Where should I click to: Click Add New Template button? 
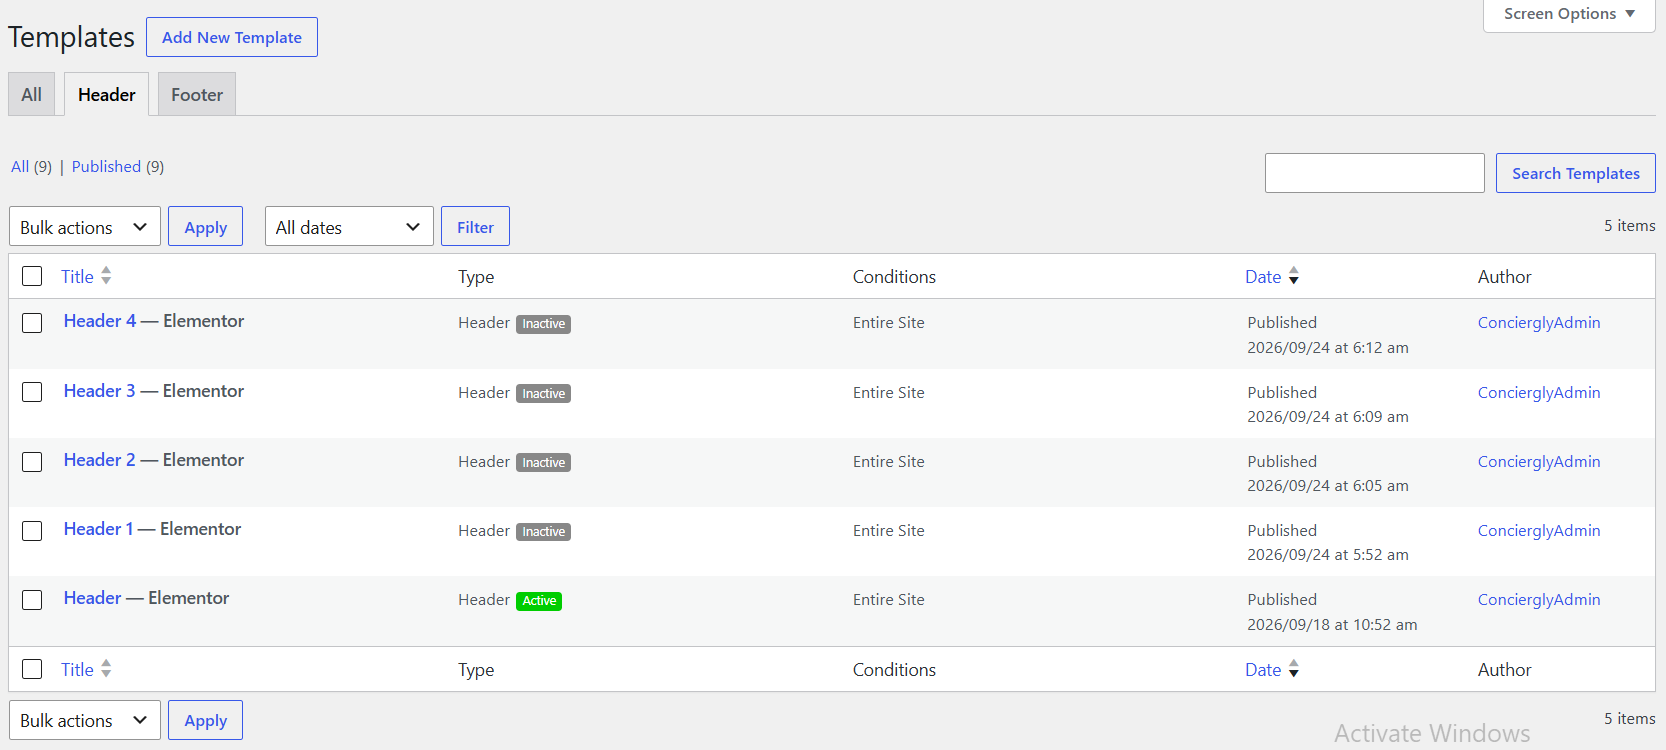point(232,37)
